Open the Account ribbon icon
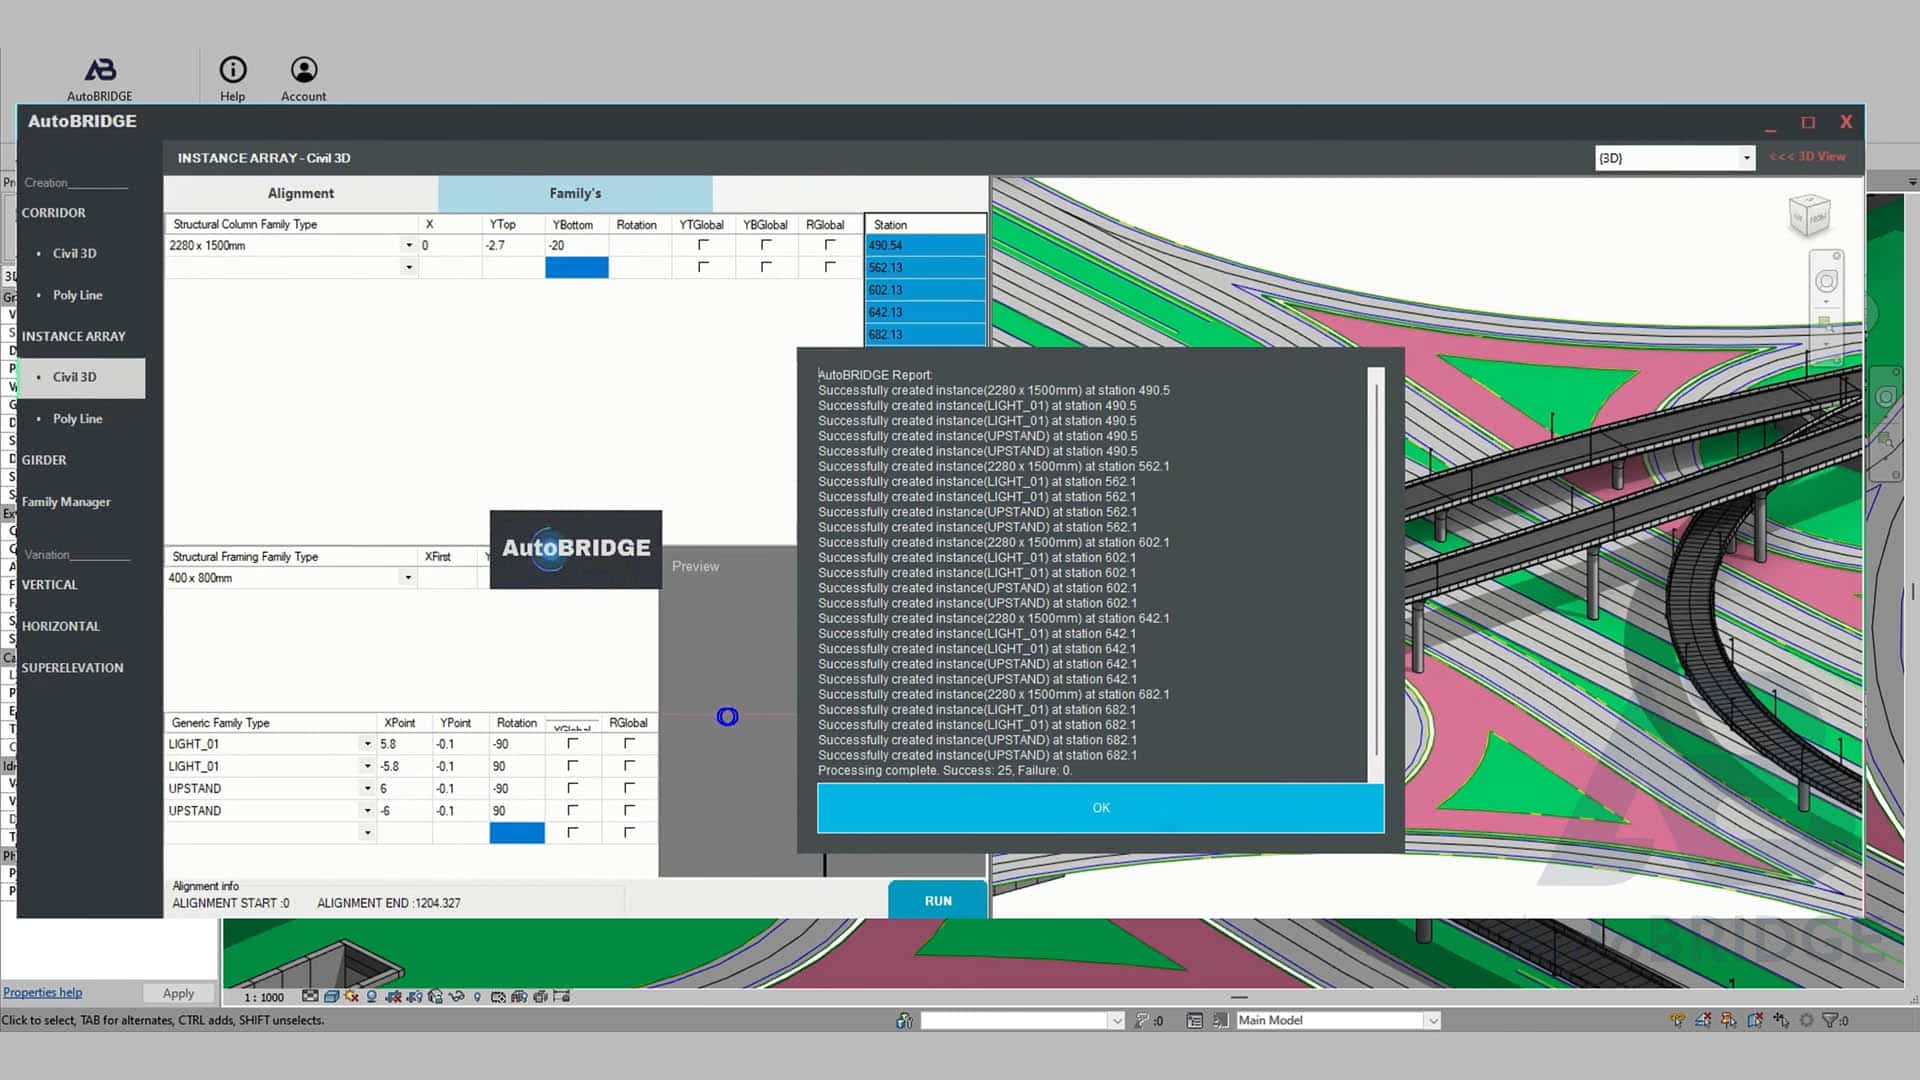The height and width of the screenshot is (1080, 1920). point(303,79)
